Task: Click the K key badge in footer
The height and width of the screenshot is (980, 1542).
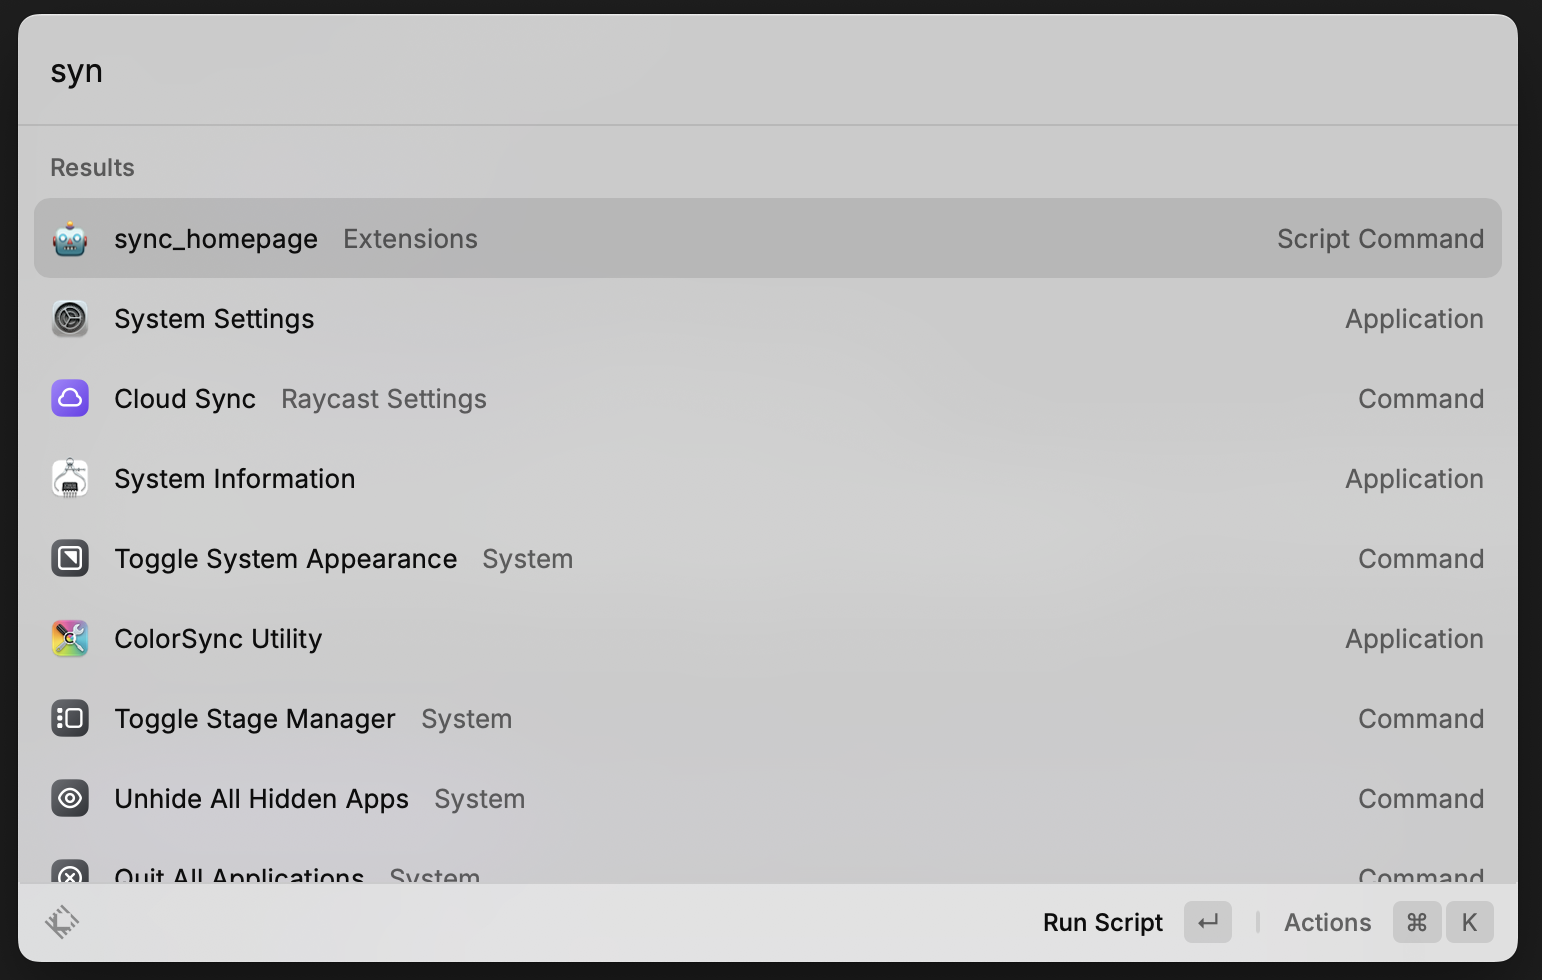Action: [x=1469, y=922]
